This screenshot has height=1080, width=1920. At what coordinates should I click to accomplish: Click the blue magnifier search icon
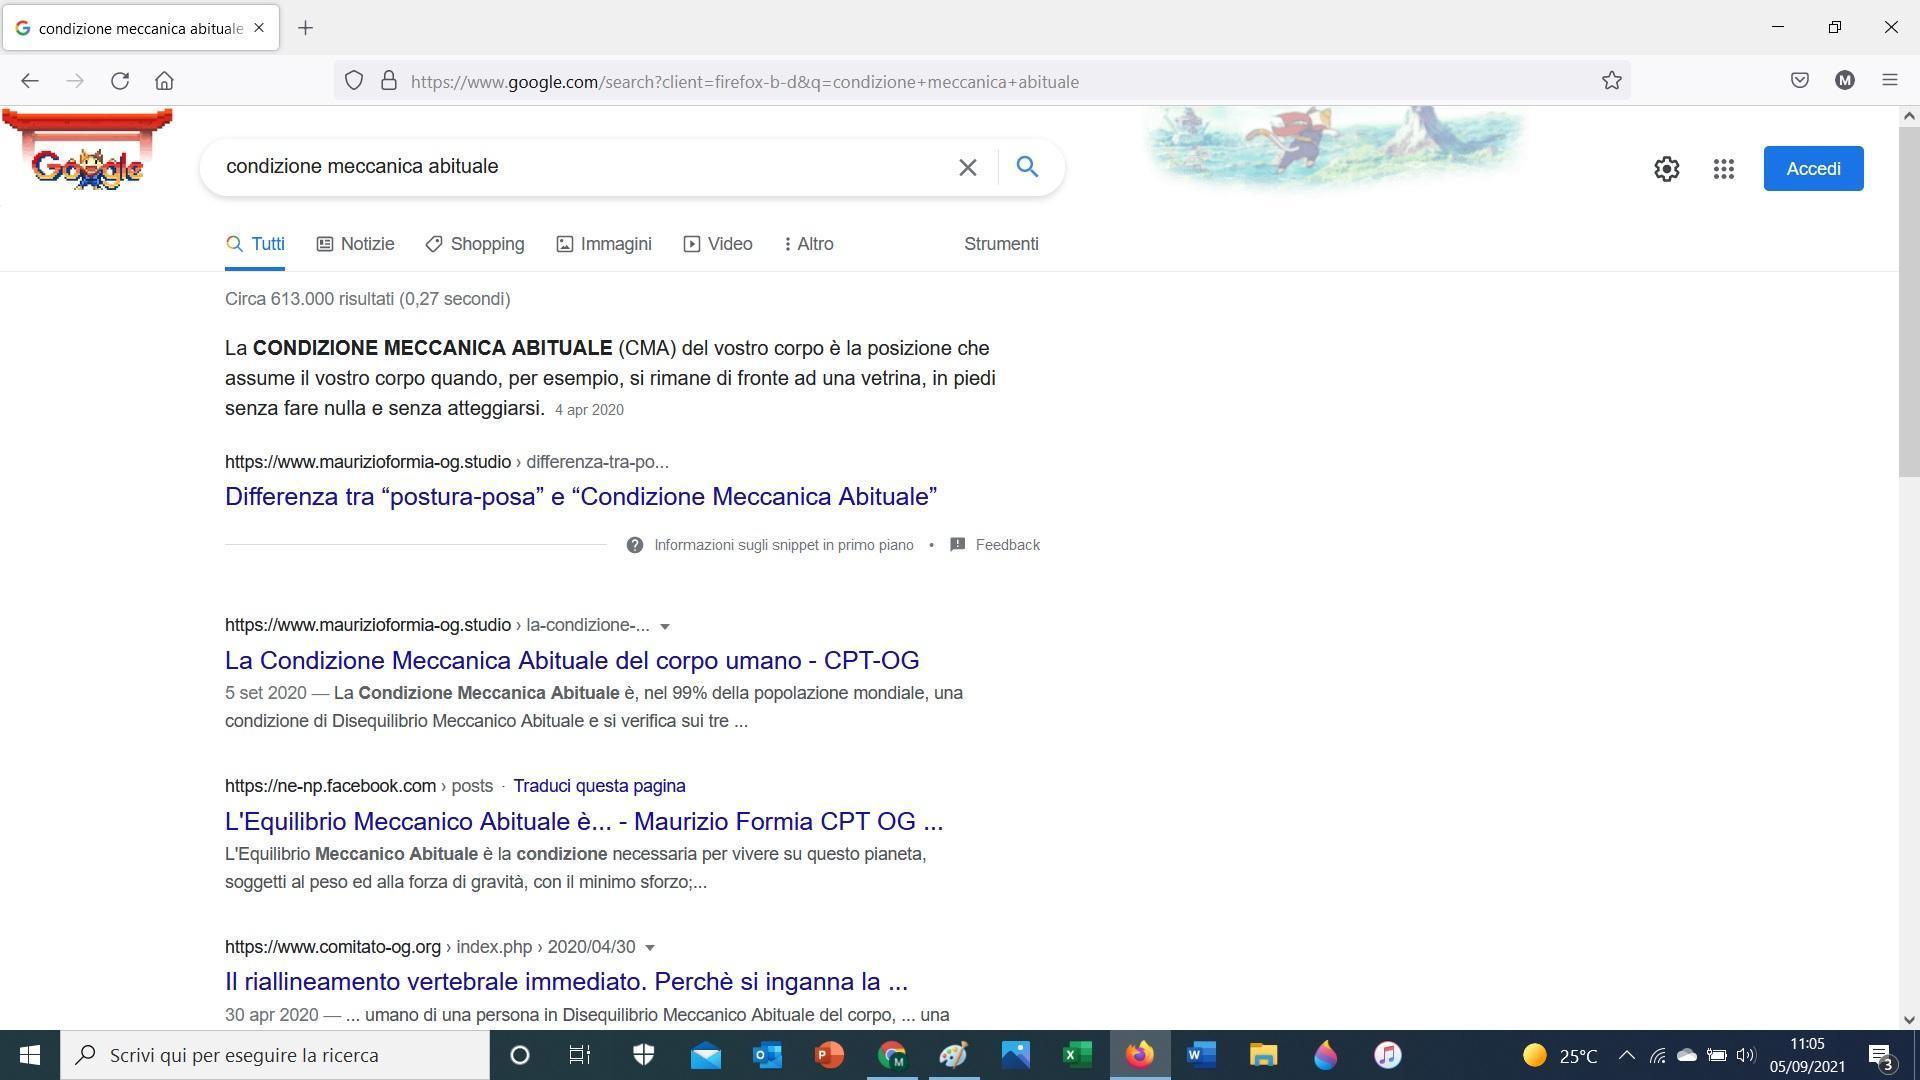[1027, 167]
